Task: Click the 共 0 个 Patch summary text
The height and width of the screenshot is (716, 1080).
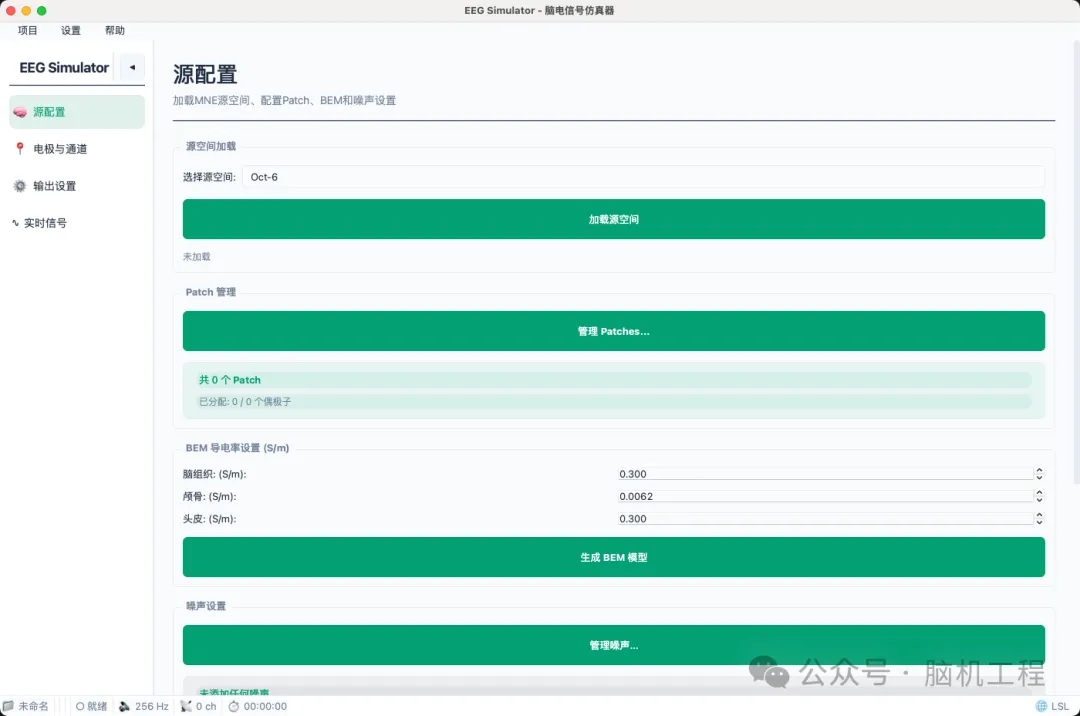Action: tap(230, 380)
